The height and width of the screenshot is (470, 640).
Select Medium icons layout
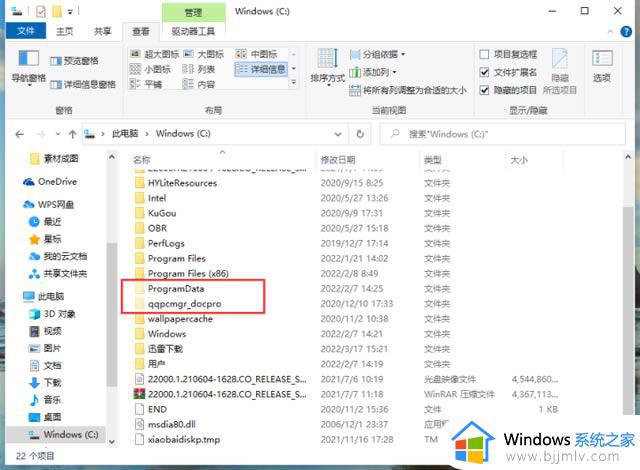256,54
